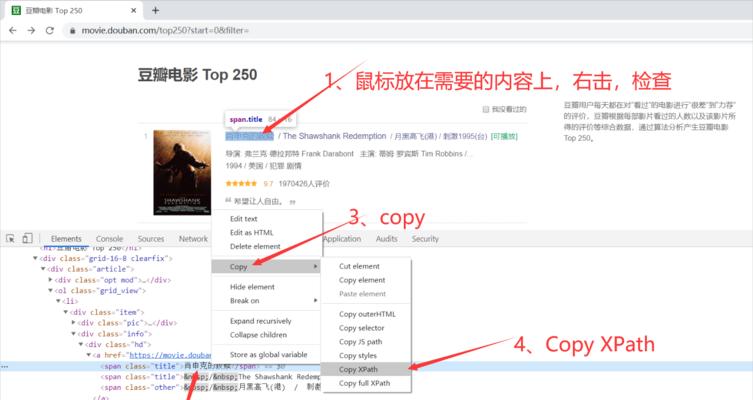Viewport: 753px width, 400px height.
Task: Open the Break on submenu
Action: pos(267,301)
